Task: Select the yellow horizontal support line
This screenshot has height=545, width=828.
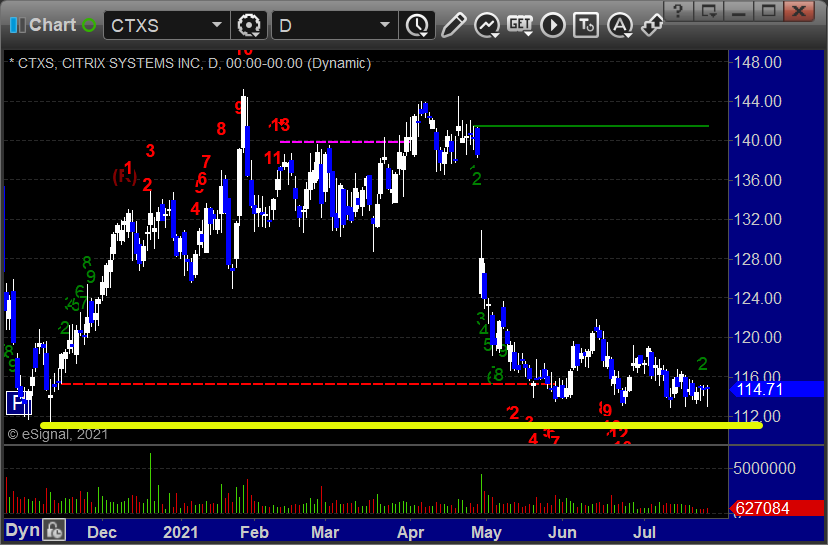Action: point(401,425)
